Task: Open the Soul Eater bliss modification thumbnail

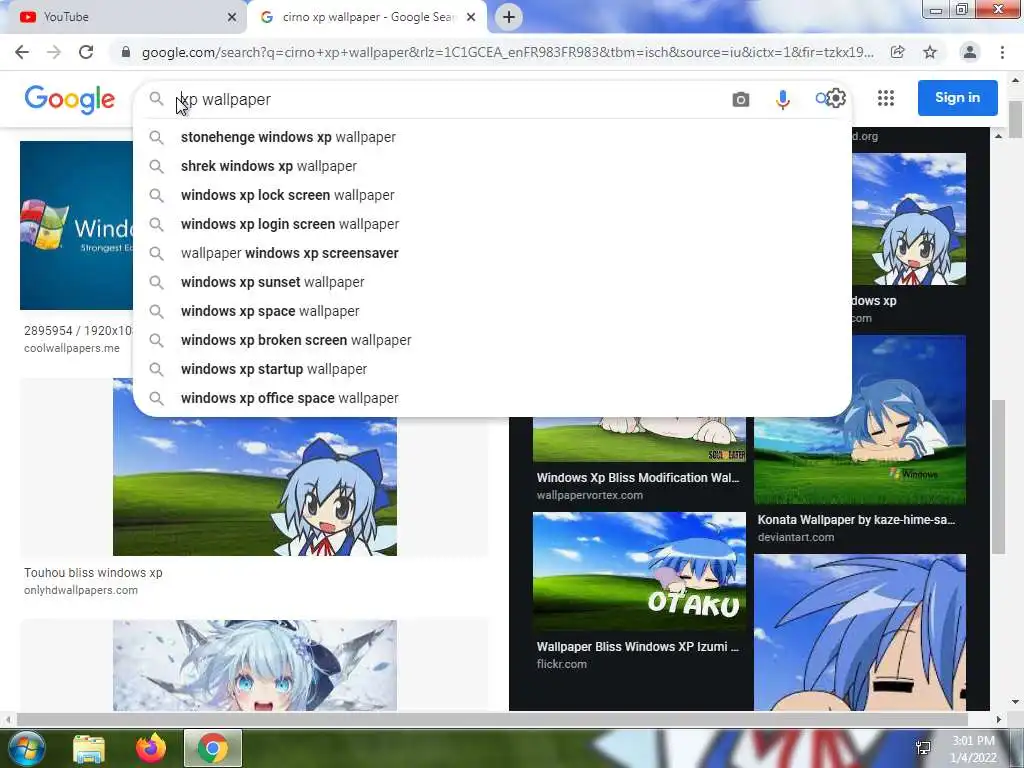Action: pyautogui.click(x=639, y=440)
